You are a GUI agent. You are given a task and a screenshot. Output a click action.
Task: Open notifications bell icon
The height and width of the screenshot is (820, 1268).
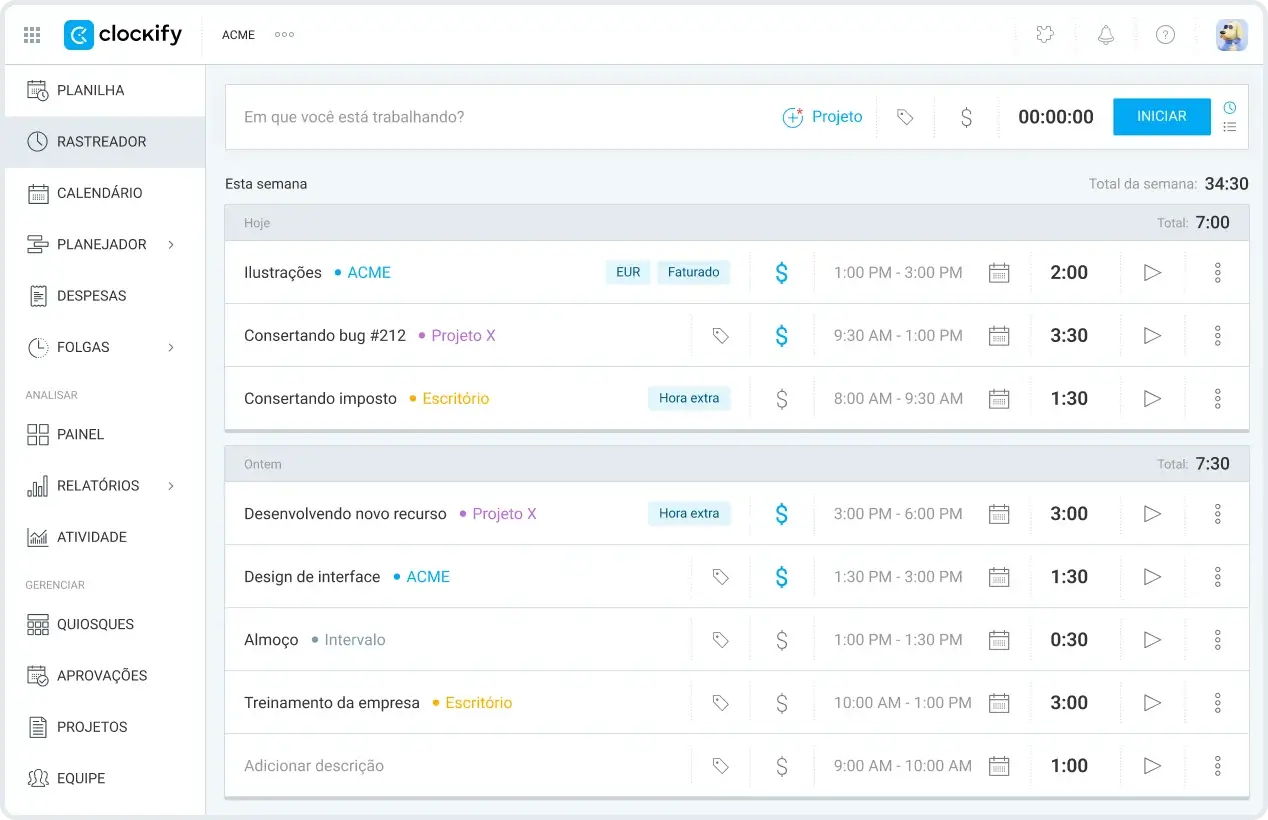pos(1105,35)
